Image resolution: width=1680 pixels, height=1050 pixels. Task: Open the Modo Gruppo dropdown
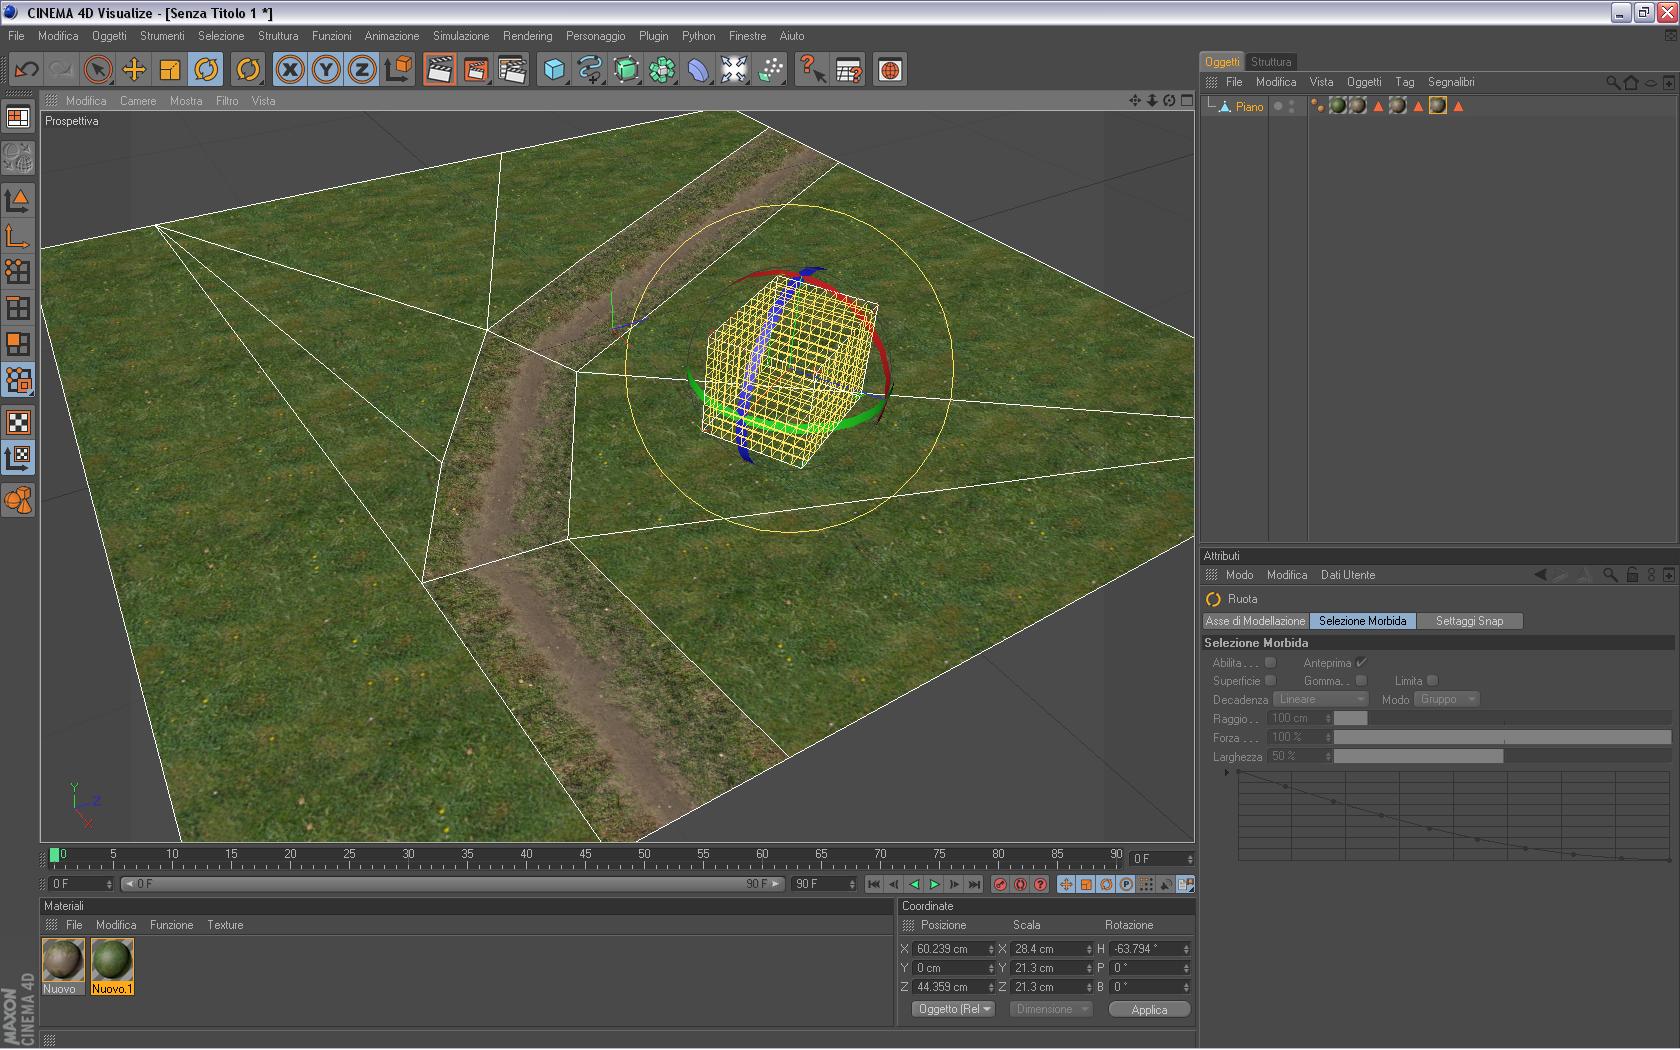point(1446,700)
